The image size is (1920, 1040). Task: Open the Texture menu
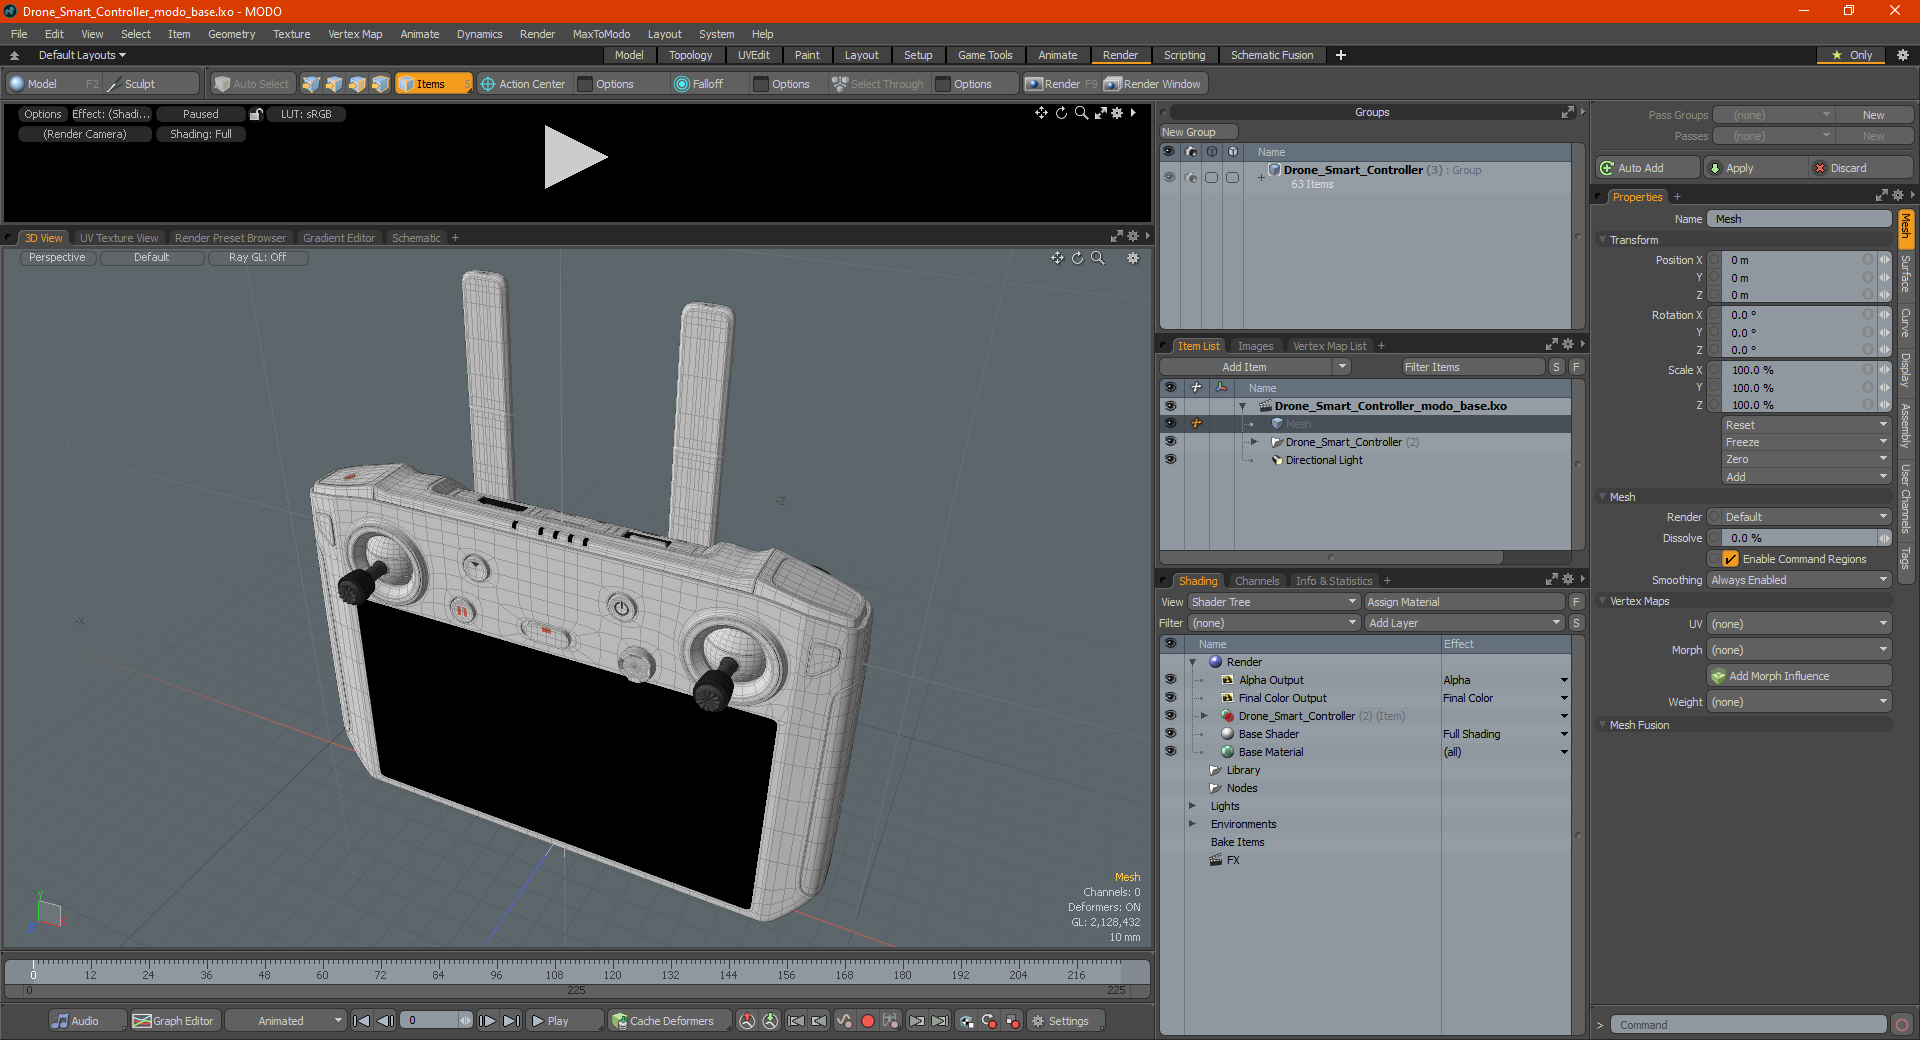(291, 34)
